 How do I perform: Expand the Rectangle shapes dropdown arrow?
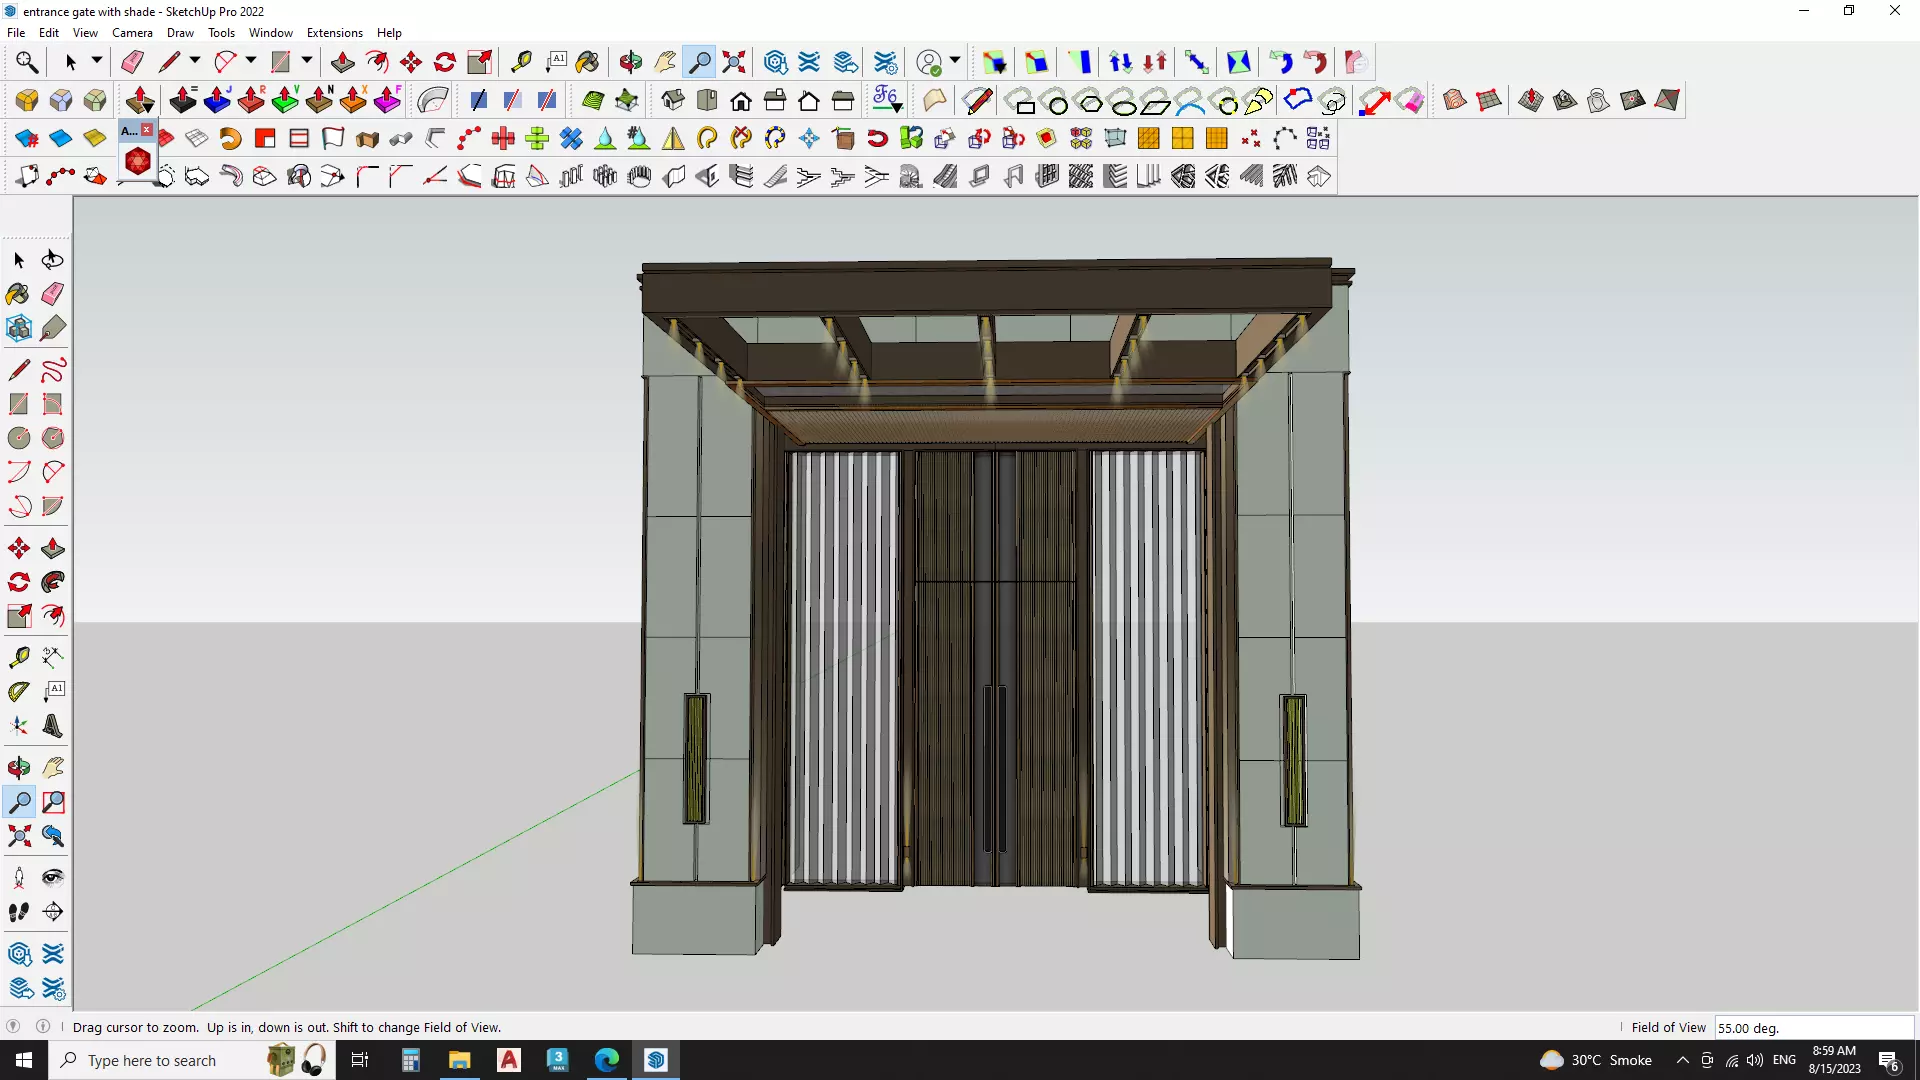(x=307, y=62)
